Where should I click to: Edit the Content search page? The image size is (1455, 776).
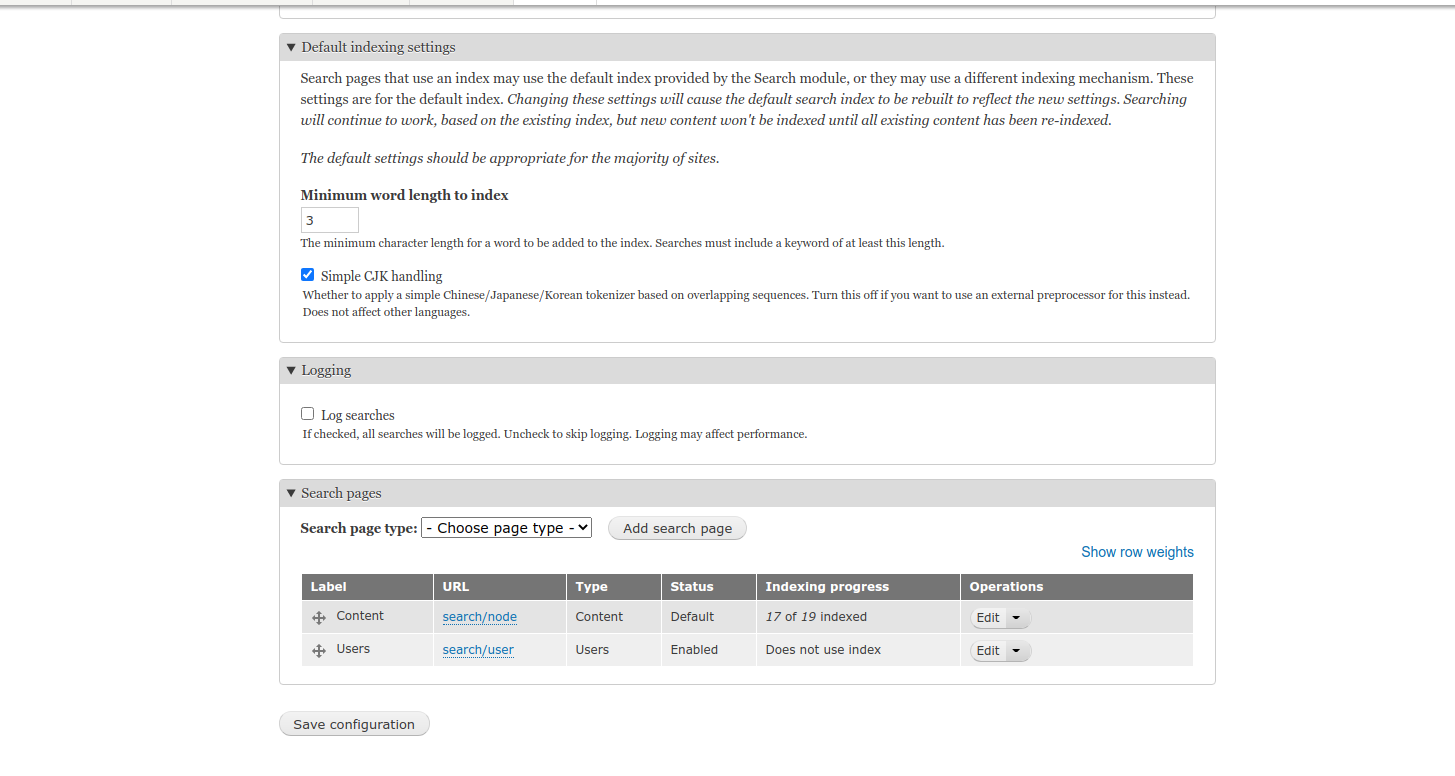(987, 617)
